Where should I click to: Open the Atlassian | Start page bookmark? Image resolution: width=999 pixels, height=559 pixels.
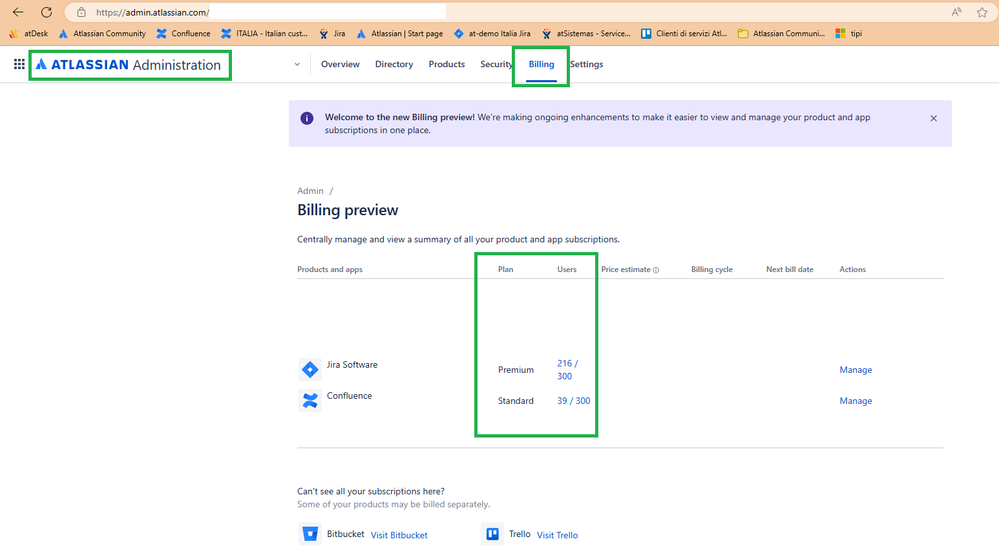click(x=399, y=33)
